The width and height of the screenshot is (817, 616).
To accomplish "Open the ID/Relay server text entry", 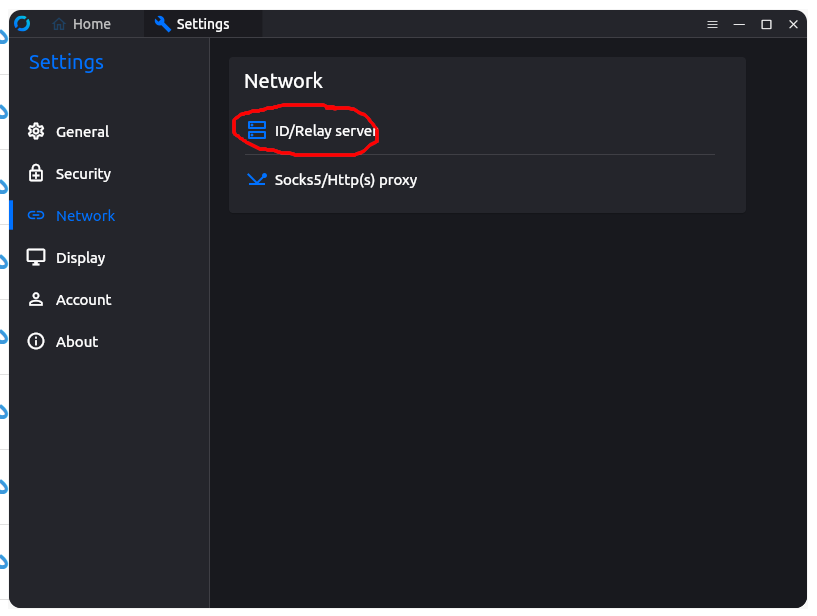I will pos(325,131).
